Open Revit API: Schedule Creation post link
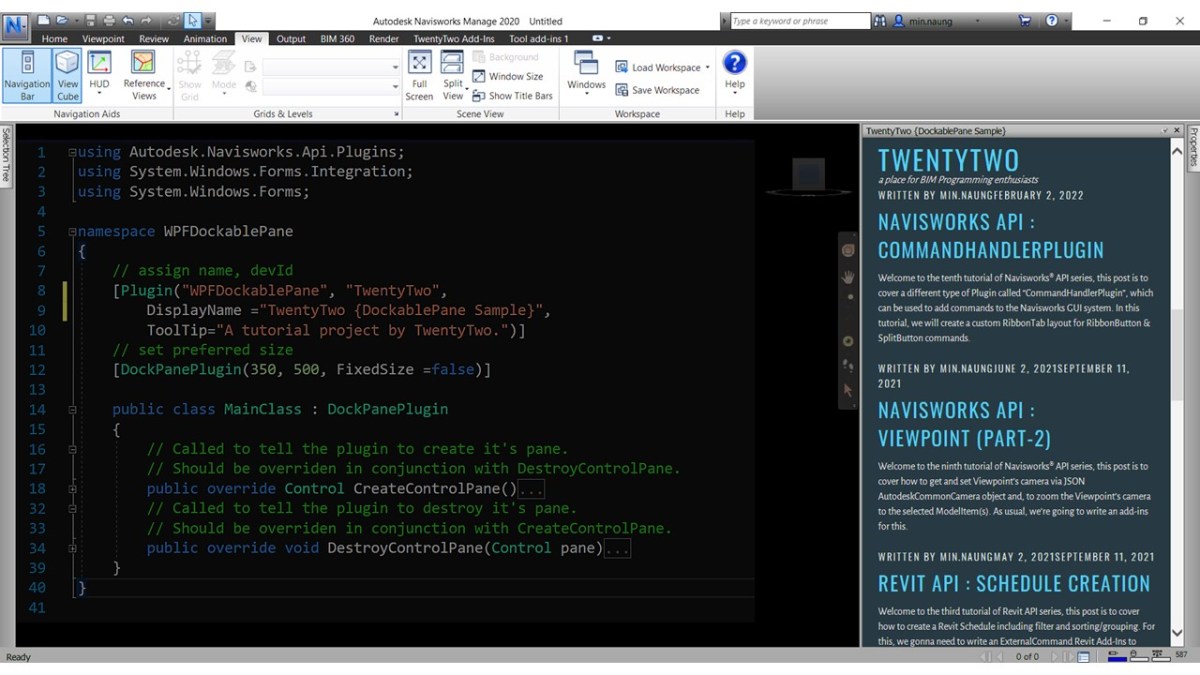Image resolution: width=1200 pixels, height=675 pixels. click(1014, 583)
